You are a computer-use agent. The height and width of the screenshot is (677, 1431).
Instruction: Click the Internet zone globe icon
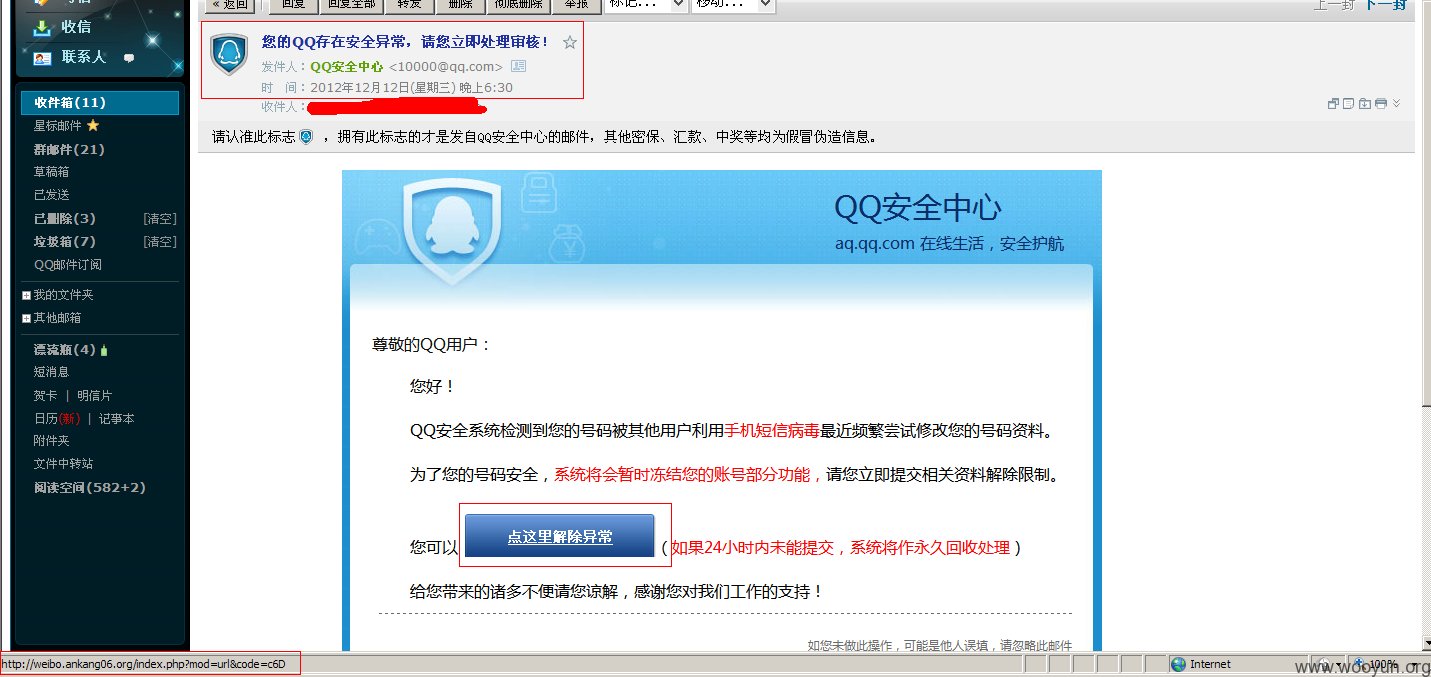(x=1178, y=664)
